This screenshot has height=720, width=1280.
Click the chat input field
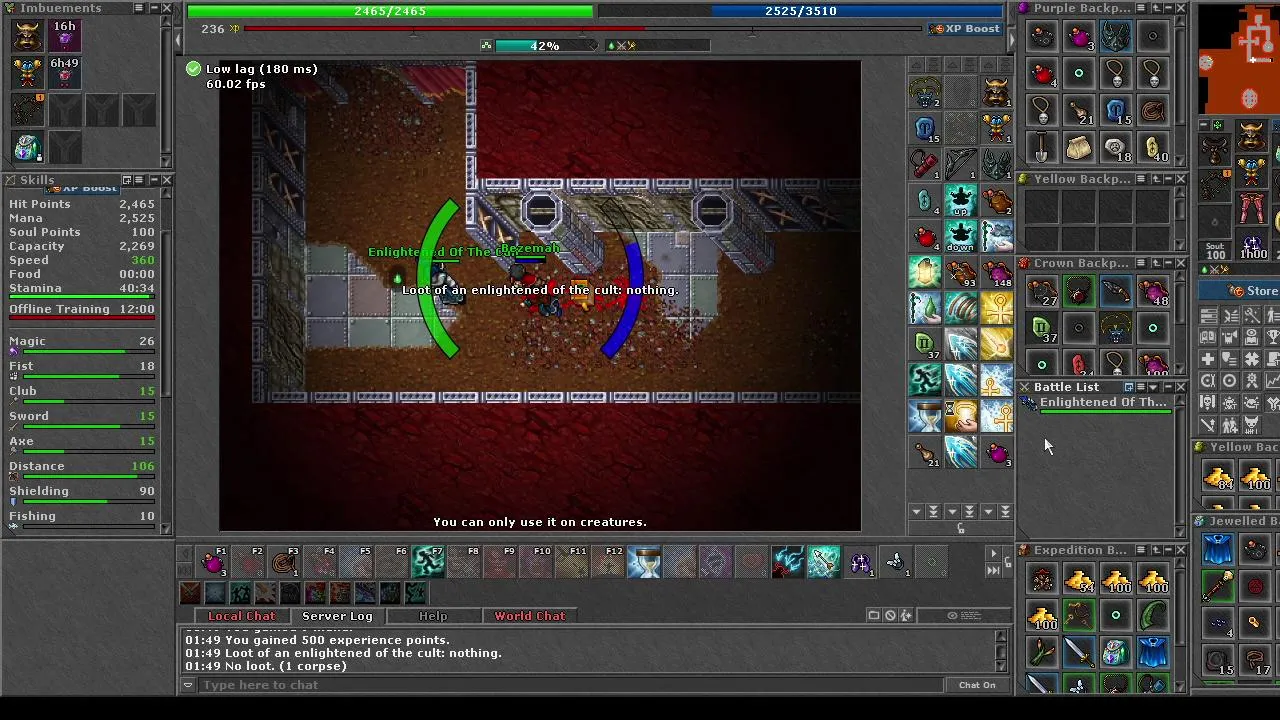coord(570,685)
